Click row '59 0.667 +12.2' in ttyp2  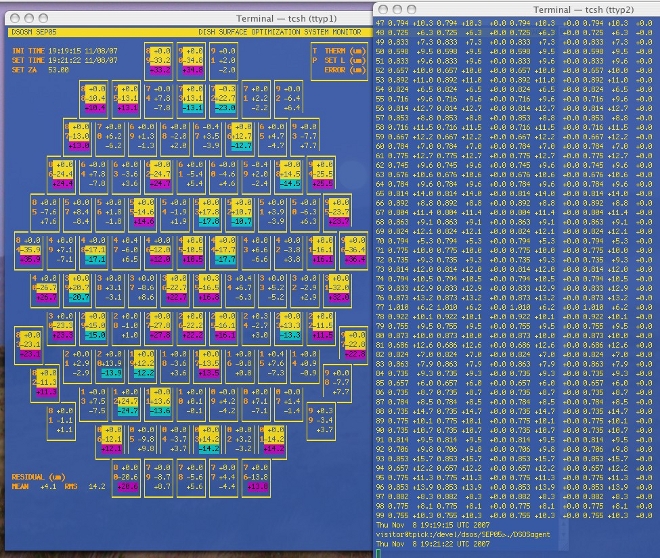(514, 137)
